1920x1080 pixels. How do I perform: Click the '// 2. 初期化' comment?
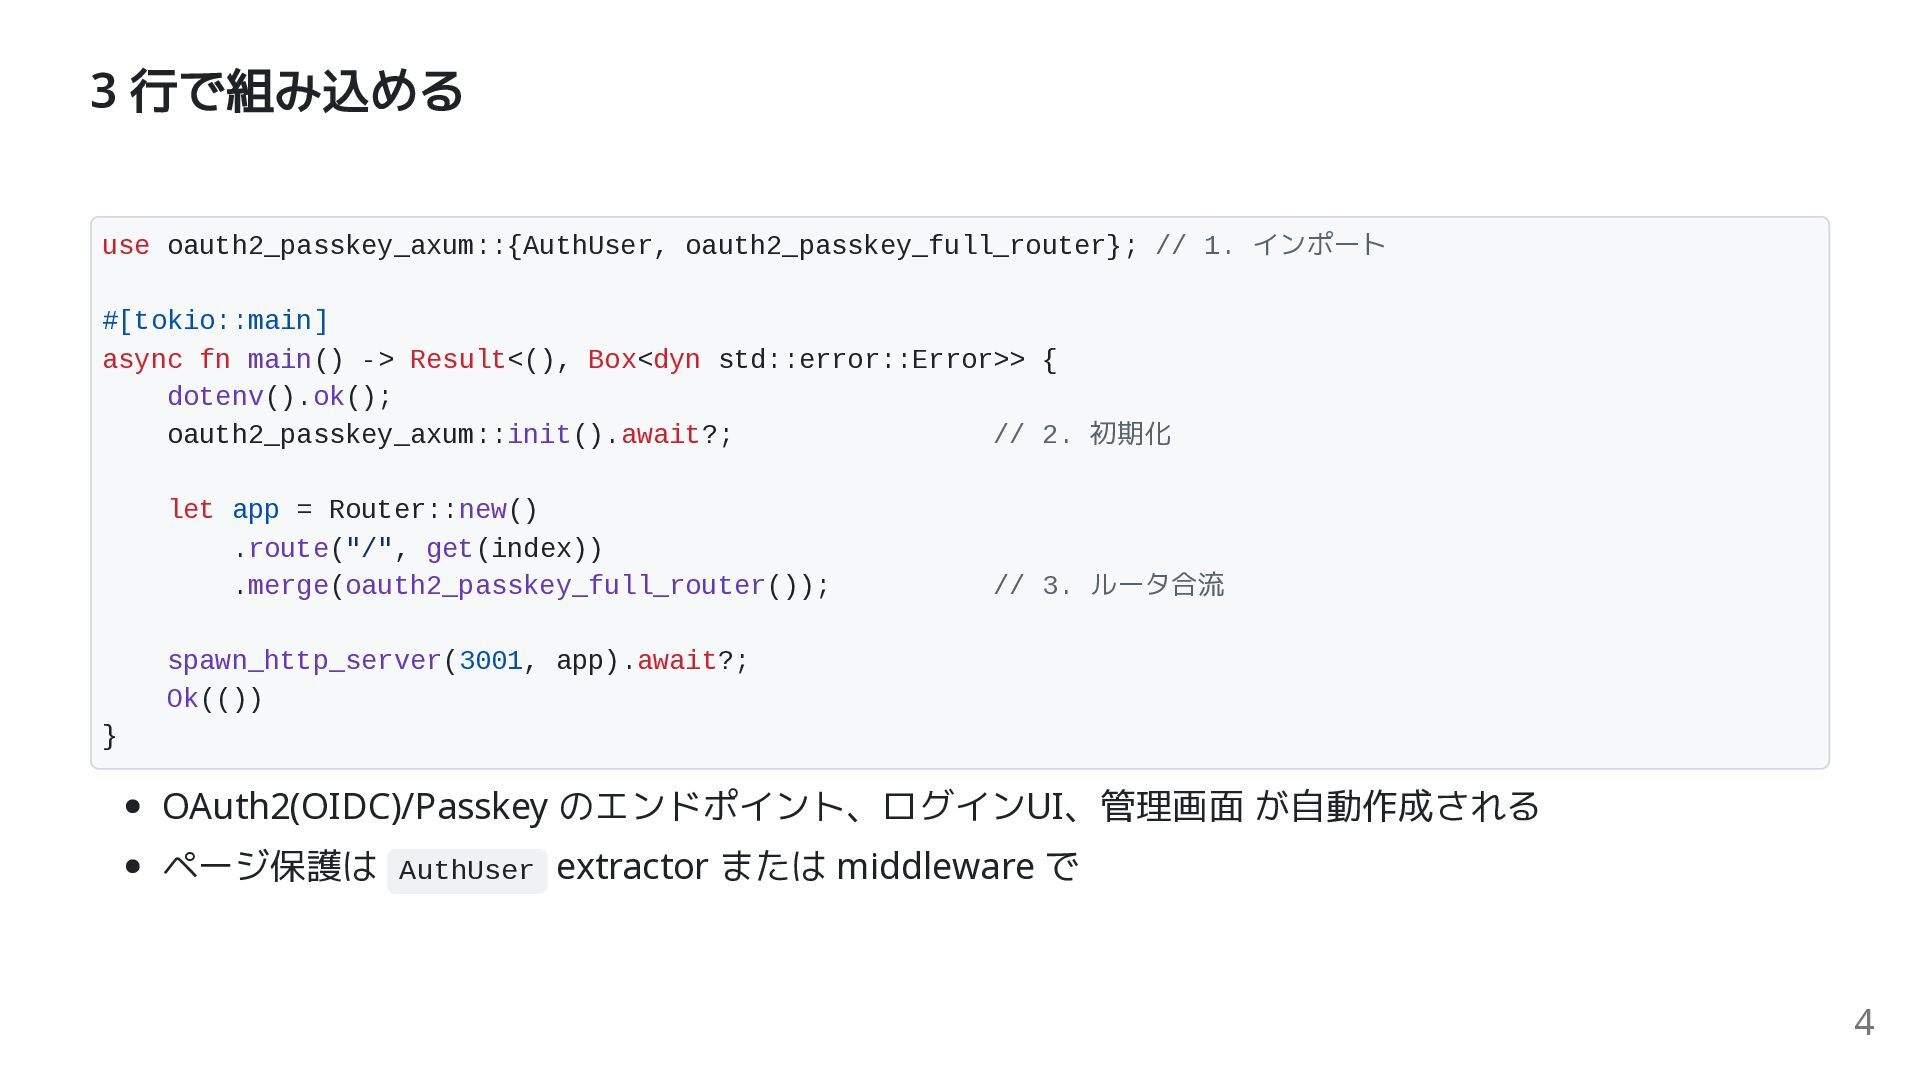(1082, 435)
